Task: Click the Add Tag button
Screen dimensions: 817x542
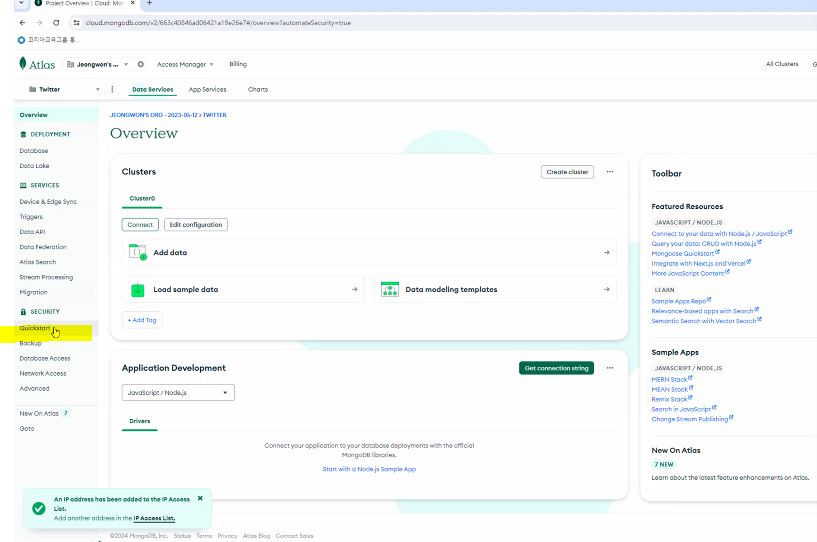Action: 142,320
